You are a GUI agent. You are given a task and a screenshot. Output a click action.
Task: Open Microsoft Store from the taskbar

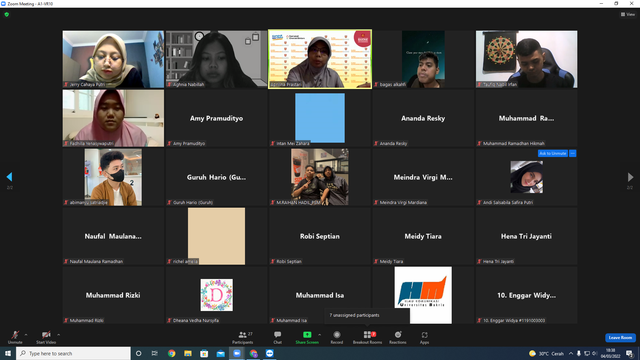pos(204,353)
